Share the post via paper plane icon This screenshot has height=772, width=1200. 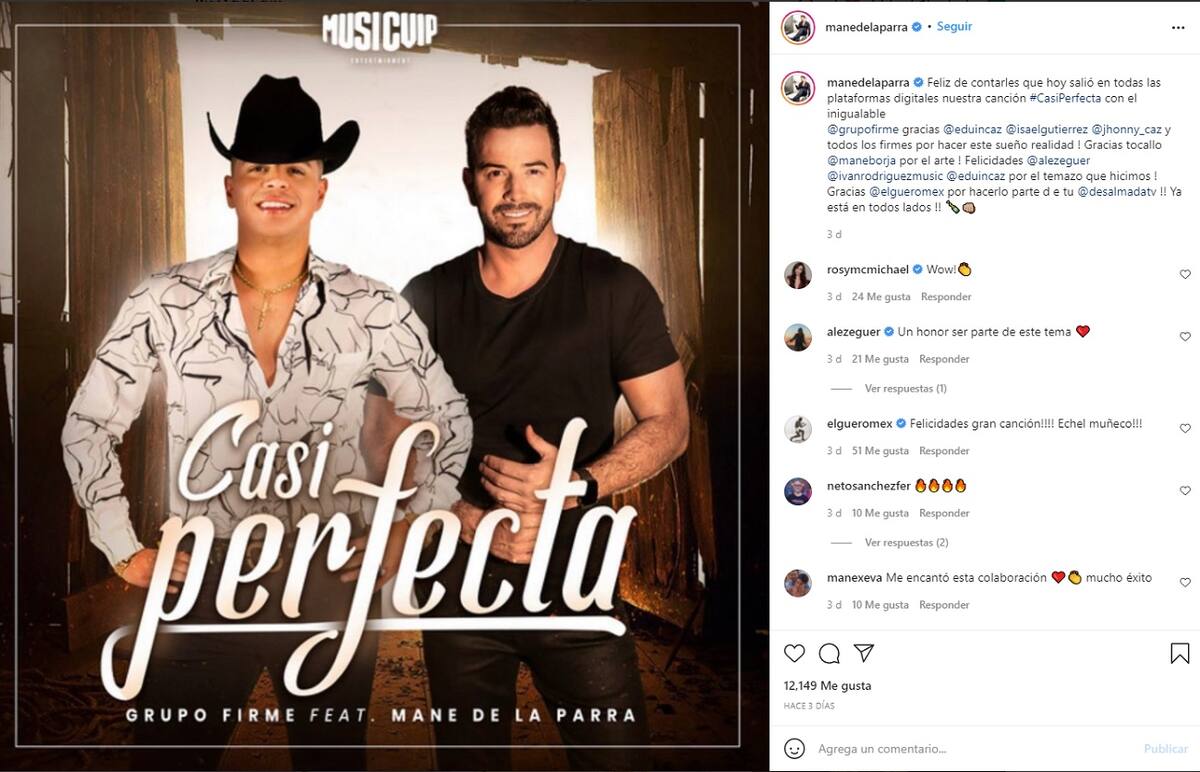[x=864, y=653]
